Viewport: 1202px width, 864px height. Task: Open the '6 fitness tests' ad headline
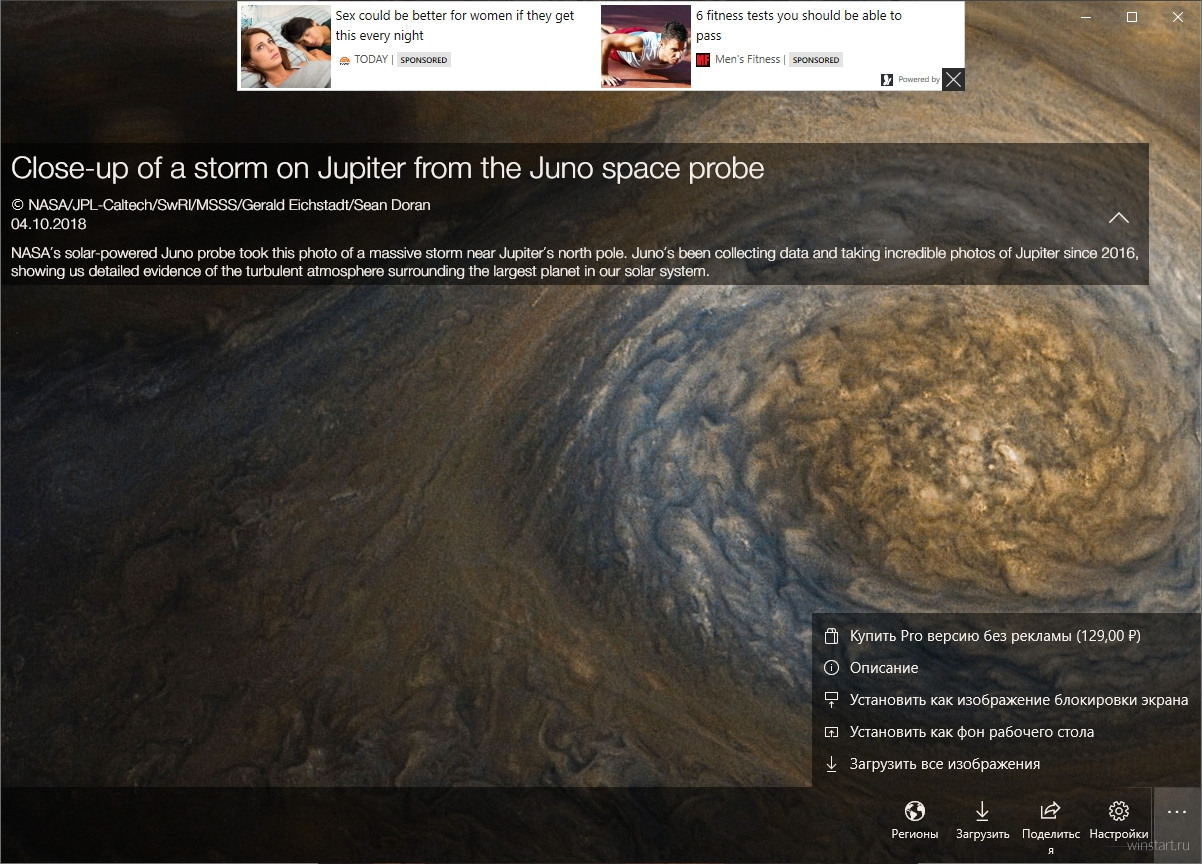point(799,25)
